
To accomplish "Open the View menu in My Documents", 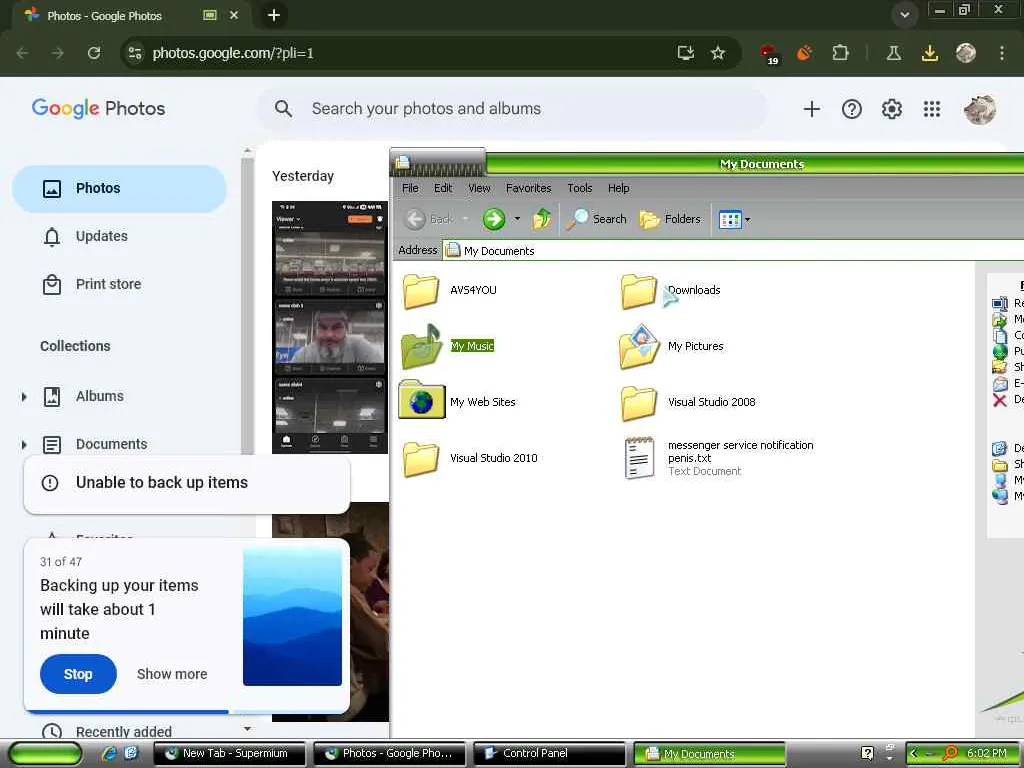I will point(479,188).
